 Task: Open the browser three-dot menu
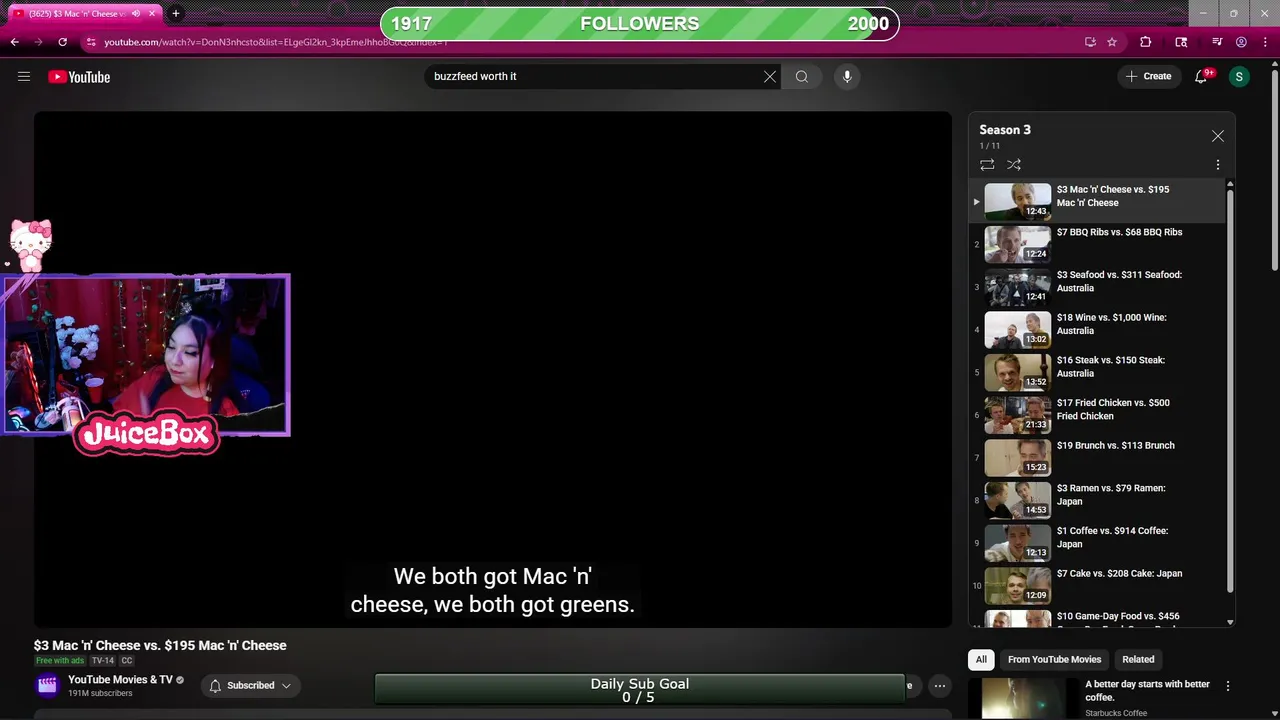pos(1264,42)
